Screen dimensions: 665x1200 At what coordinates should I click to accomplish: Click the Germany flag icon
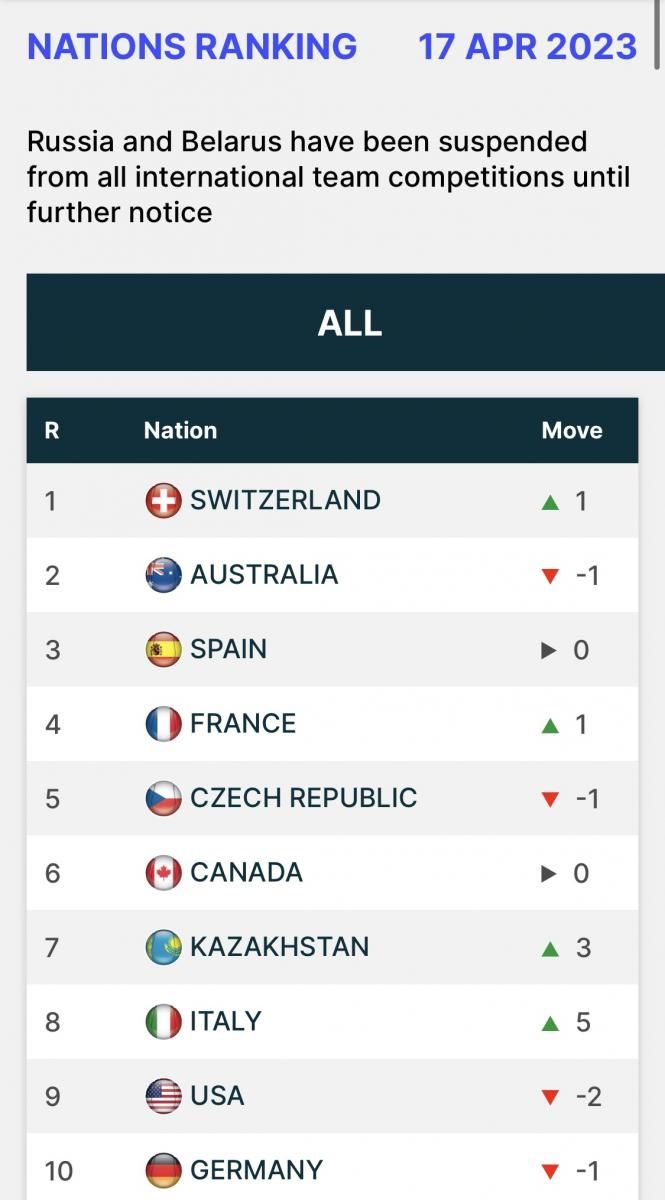(163, 1170)
